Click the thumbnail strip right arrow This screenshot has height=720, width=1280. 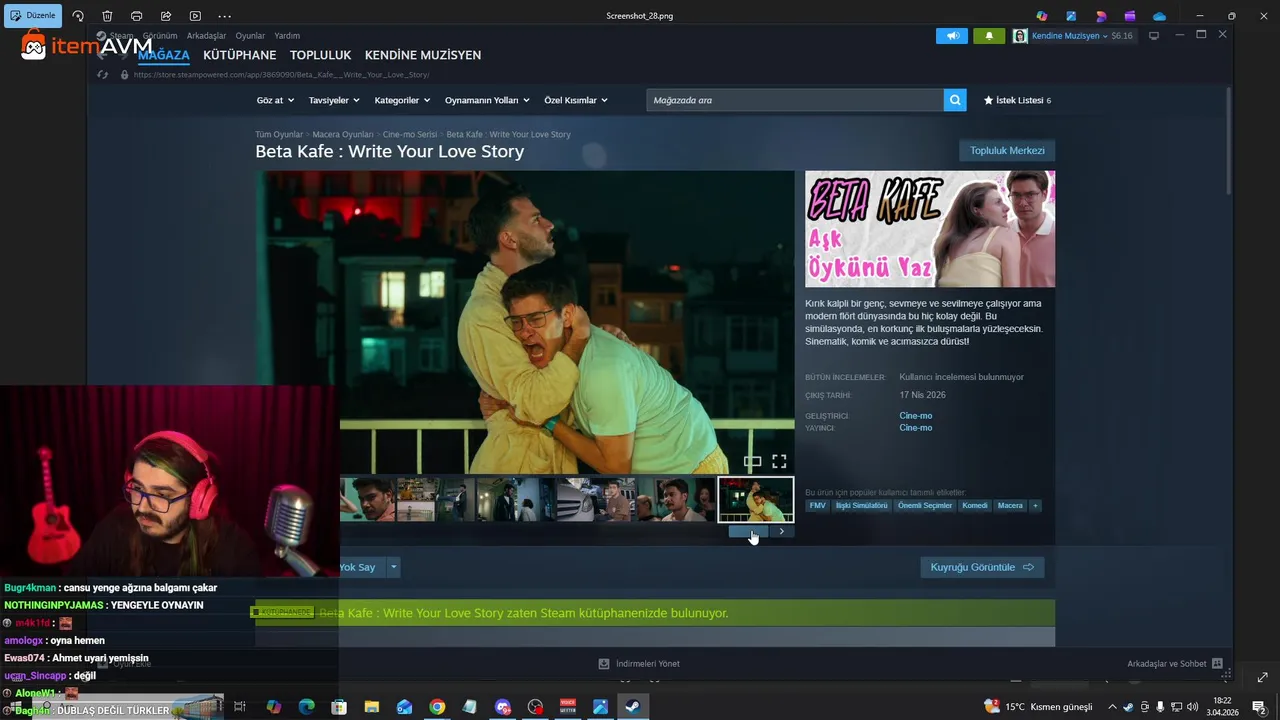(x=782, y=532)
